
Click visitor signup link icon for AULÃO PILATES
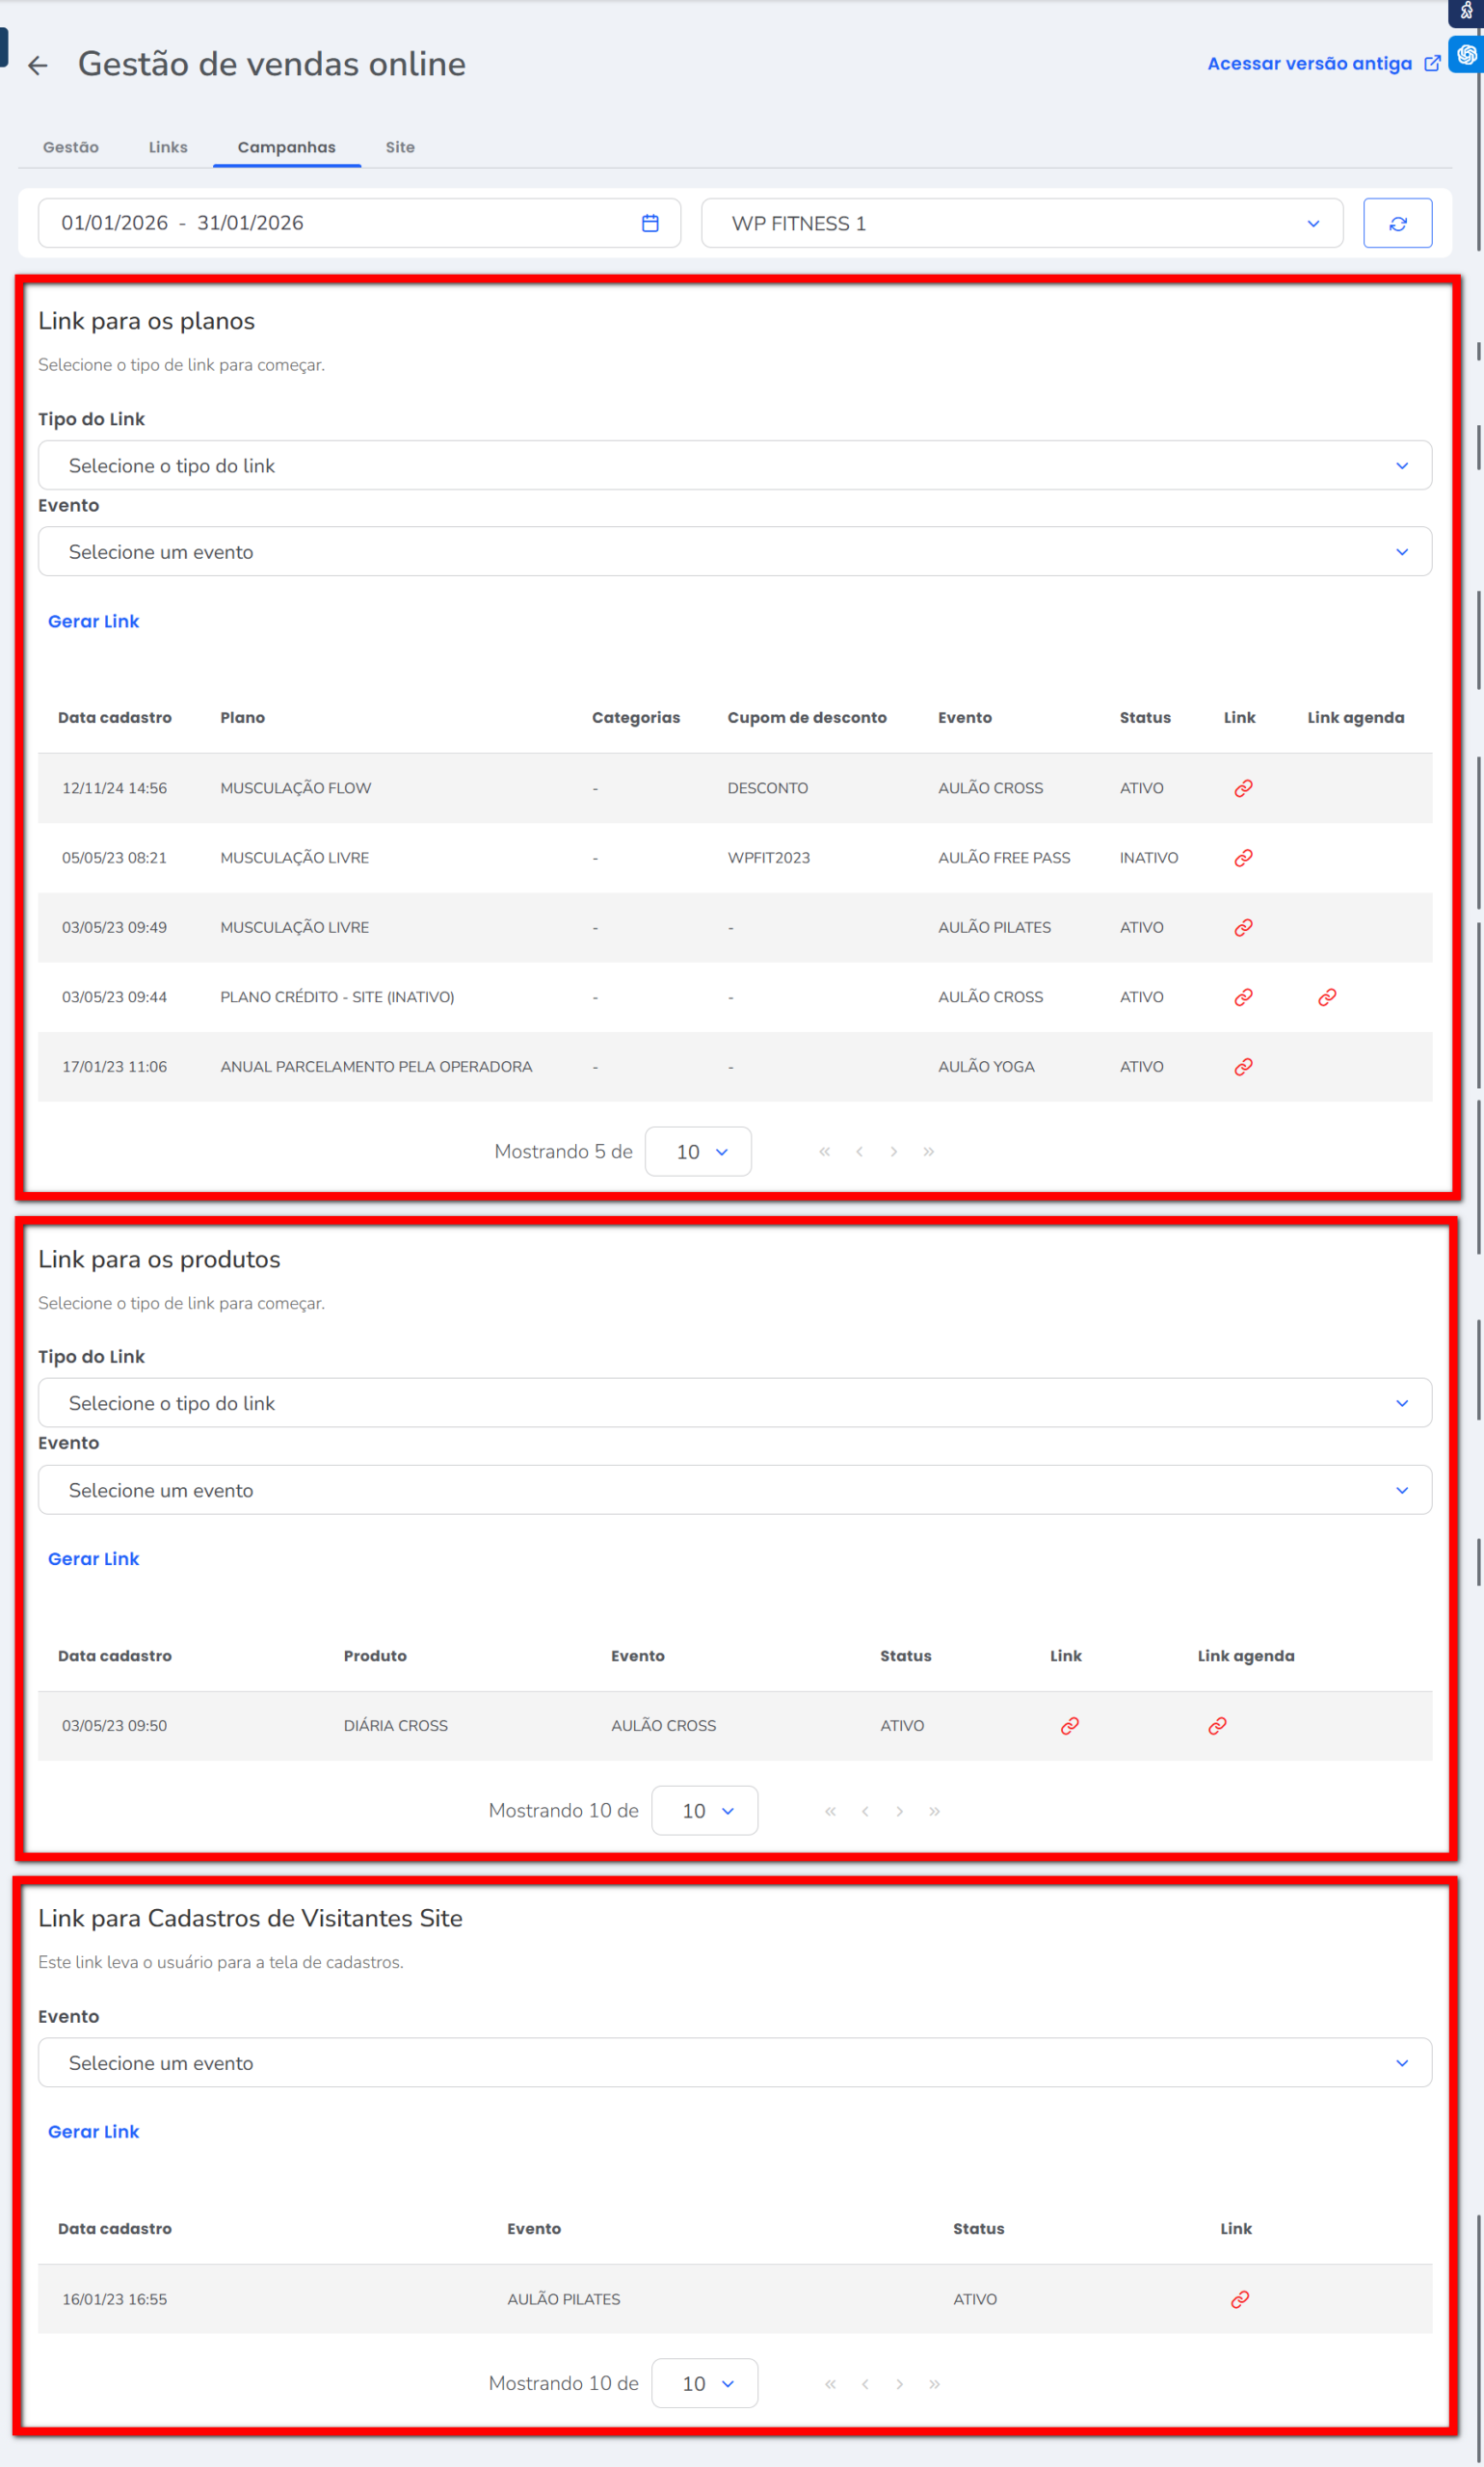pos(1239,2298)
